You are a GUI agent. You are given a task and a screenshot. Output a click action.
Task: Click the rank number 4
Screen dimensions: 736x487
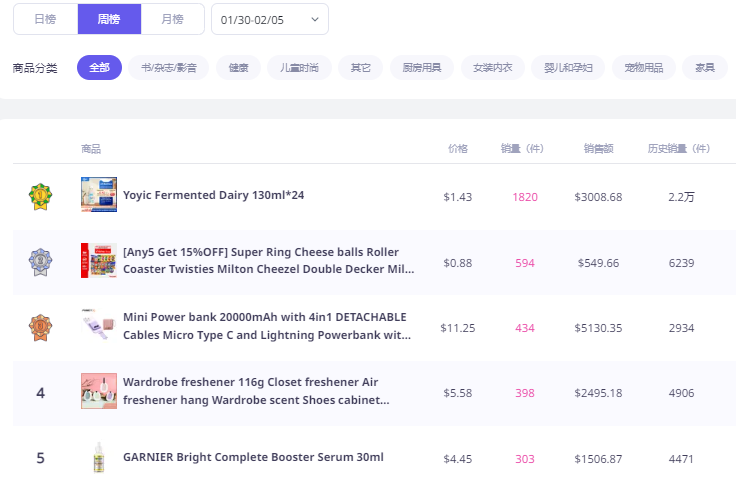coord(40,393)
